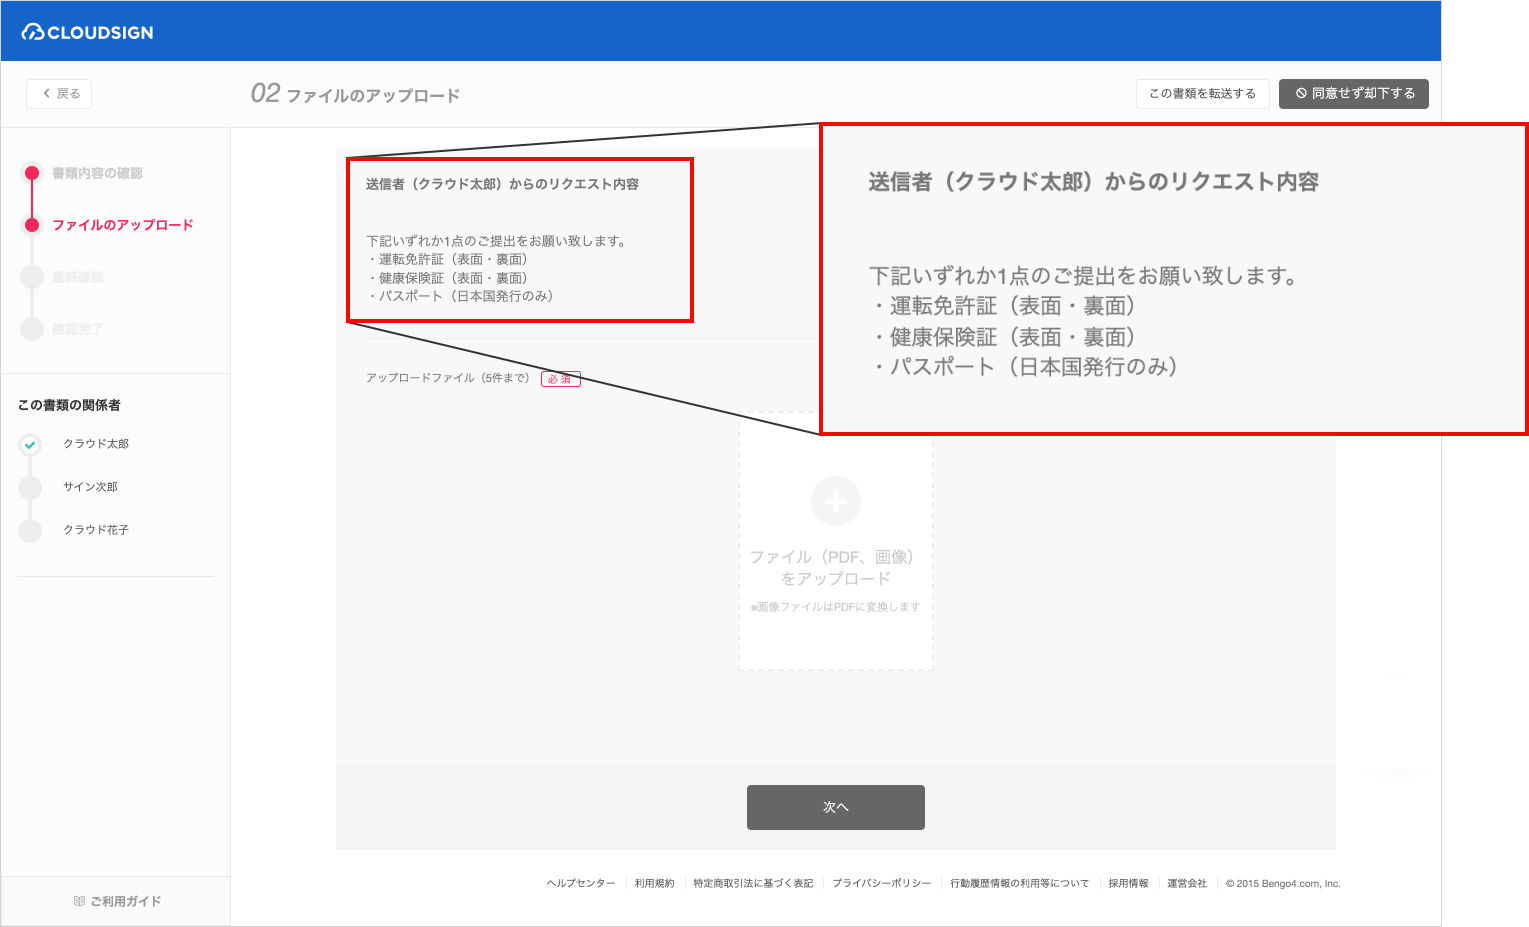1529x927 pixels.
Task: Open 運営会社 footer link
Action: point(1187,884)
